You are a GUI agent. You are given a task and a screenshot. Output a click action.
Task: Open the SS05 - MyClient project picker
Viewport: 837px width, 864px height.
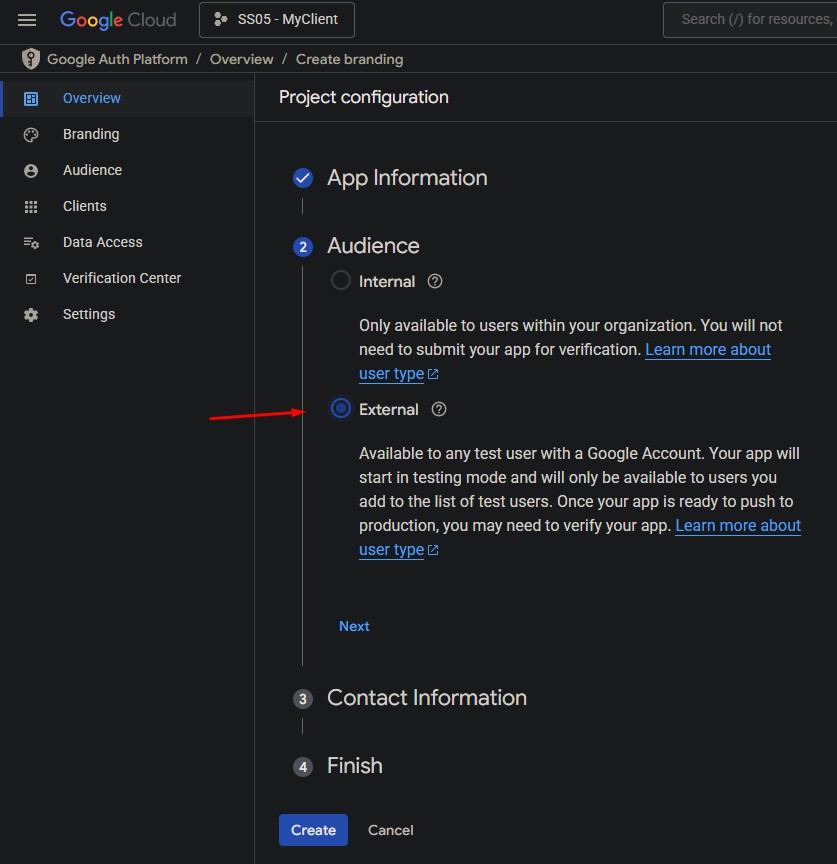coord(276,20)
